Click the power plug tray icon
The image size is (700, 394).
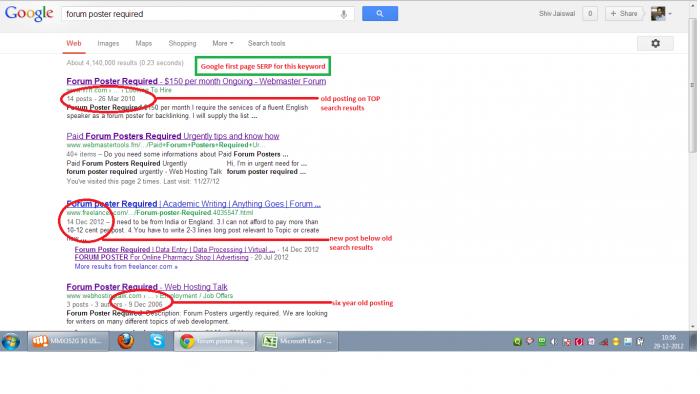coord(640,342)
